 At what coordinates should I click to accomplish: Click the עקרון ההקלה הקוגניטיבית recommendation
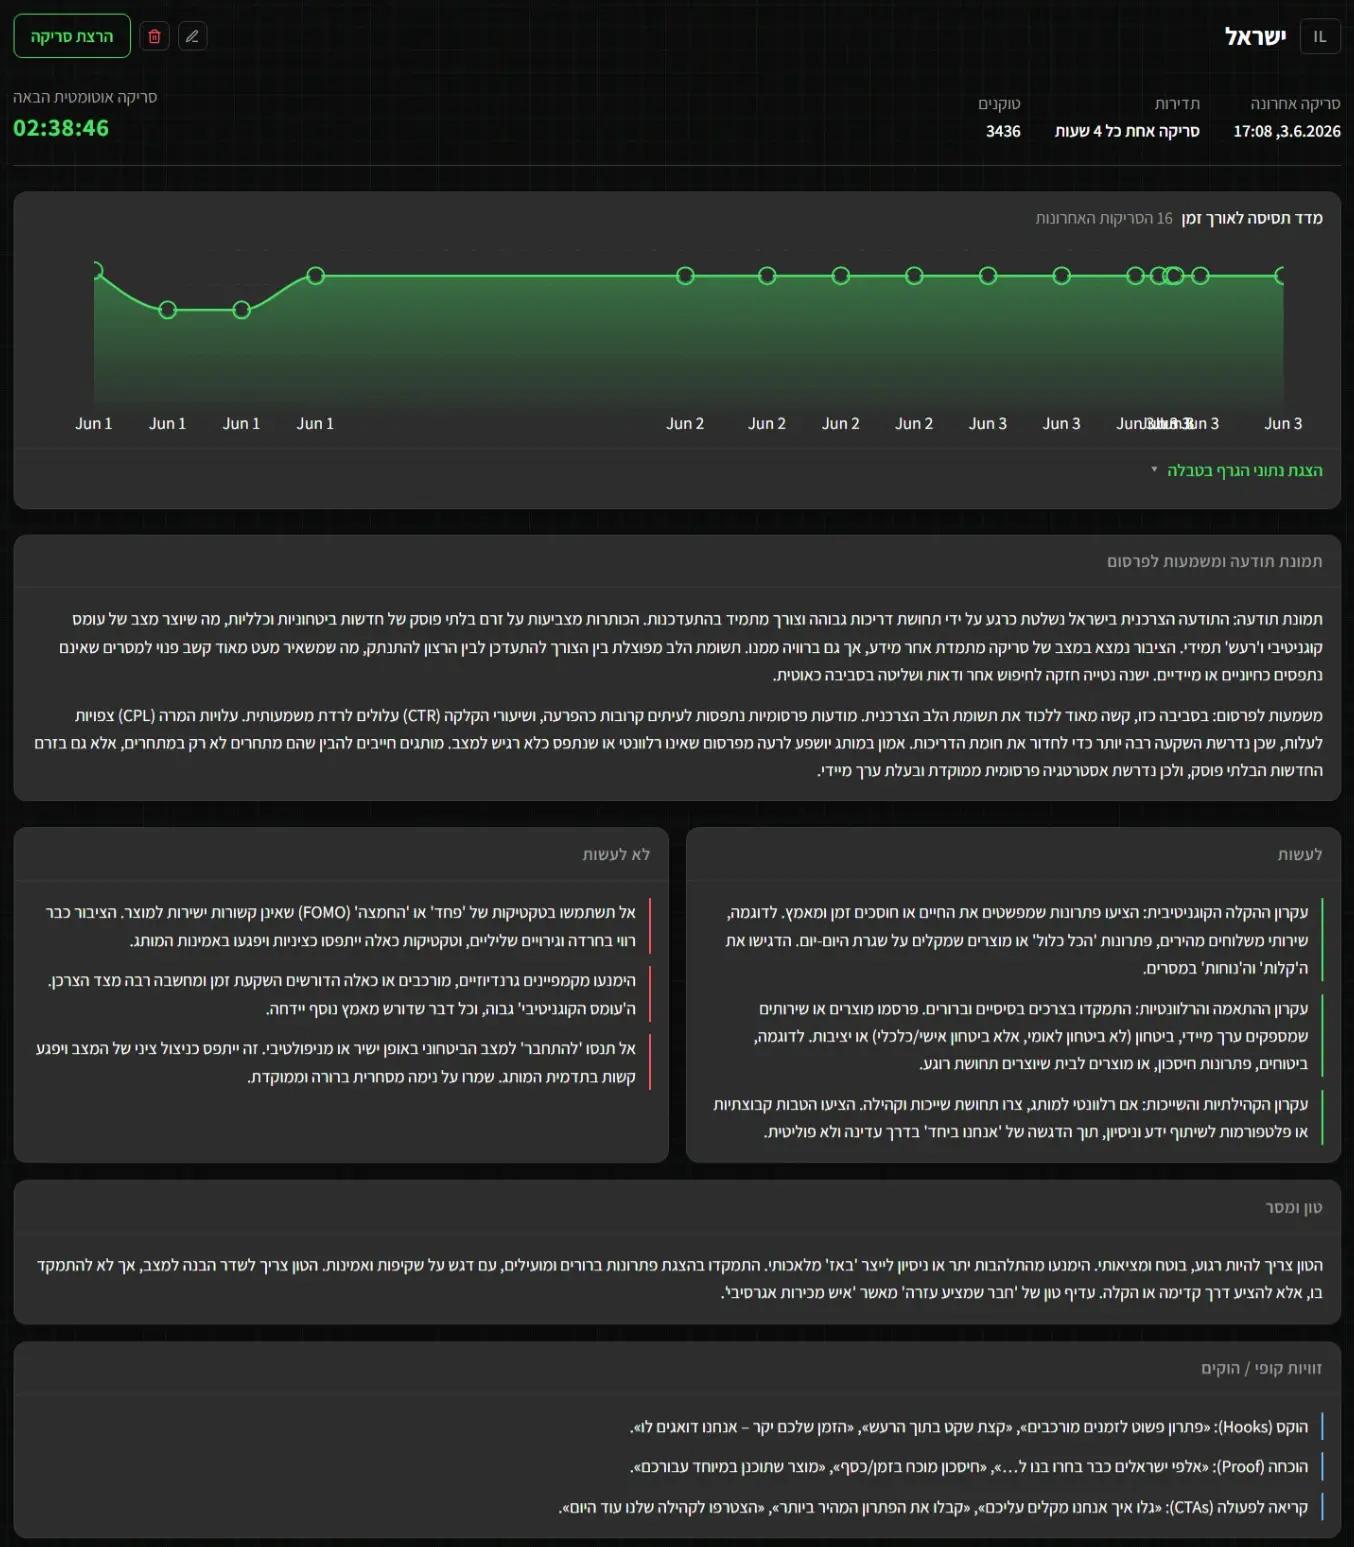tap(1016, 940)
